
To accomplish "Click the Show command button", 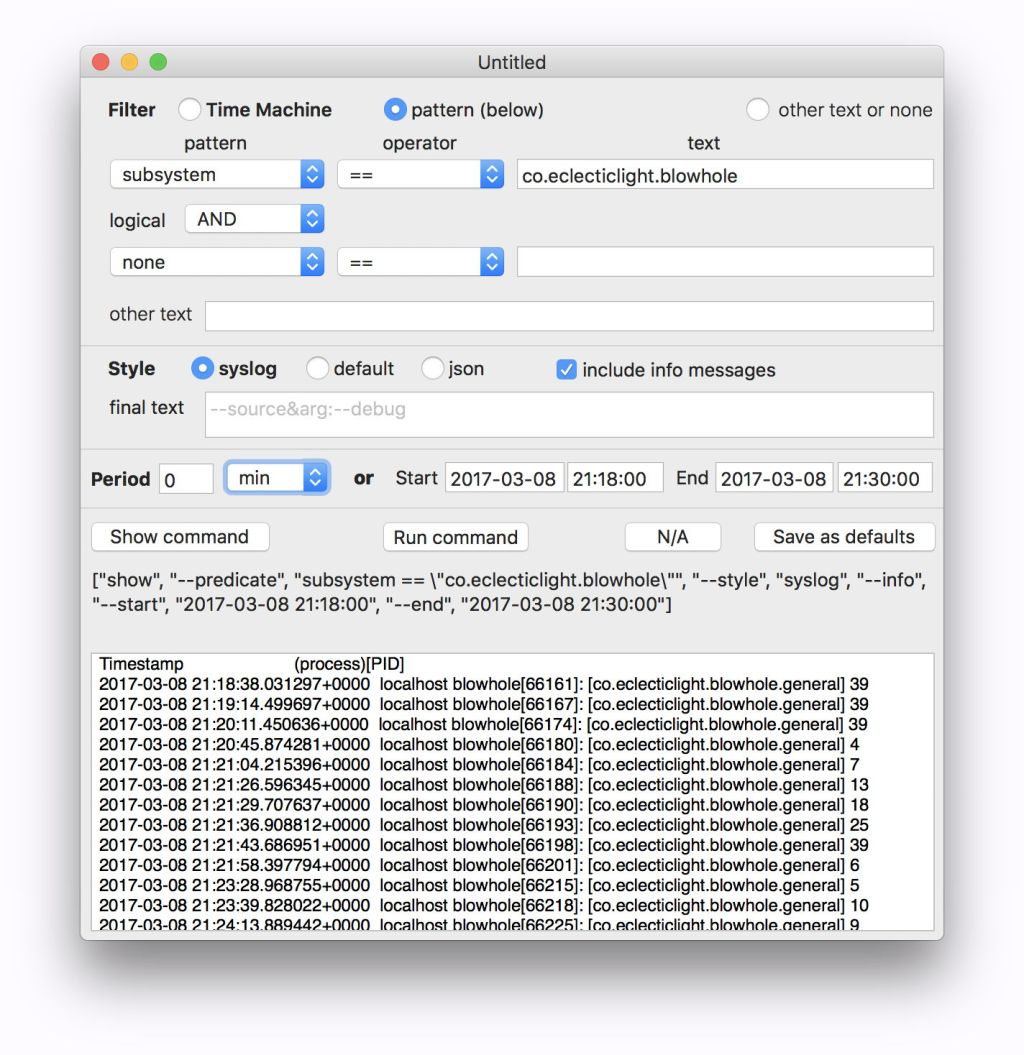I will tap(180, 537).
